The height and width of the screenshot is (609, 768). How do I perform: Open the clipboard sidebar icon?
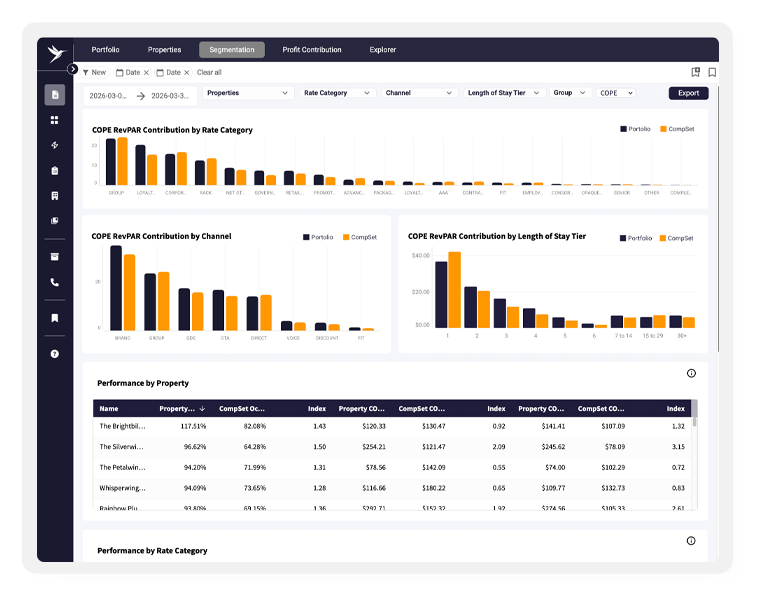[55, 171]
